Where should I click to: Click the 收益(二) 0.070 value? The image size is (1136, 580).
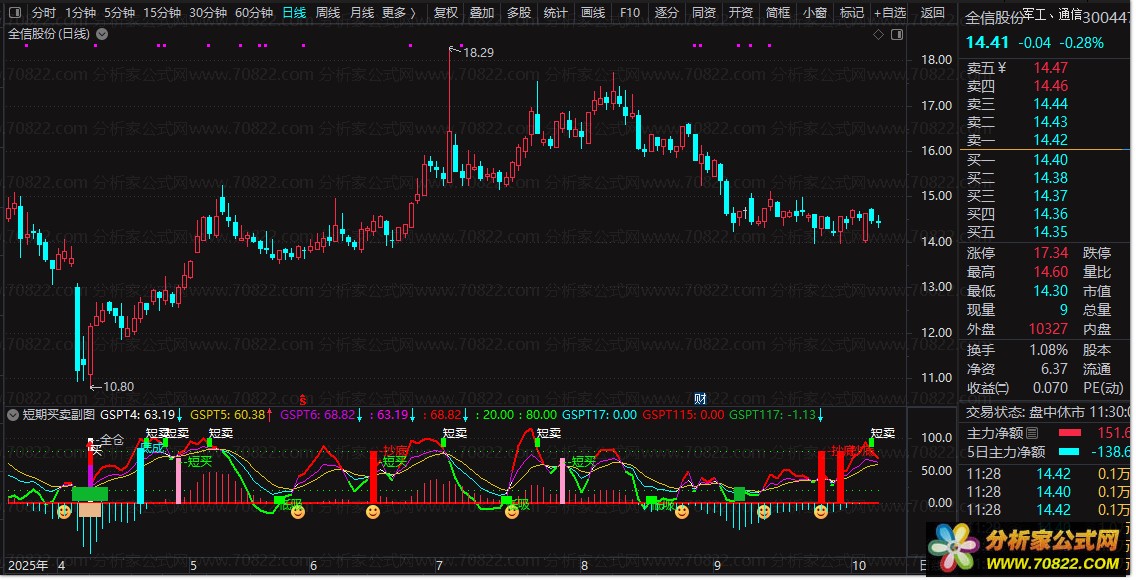pos(1051,388)
